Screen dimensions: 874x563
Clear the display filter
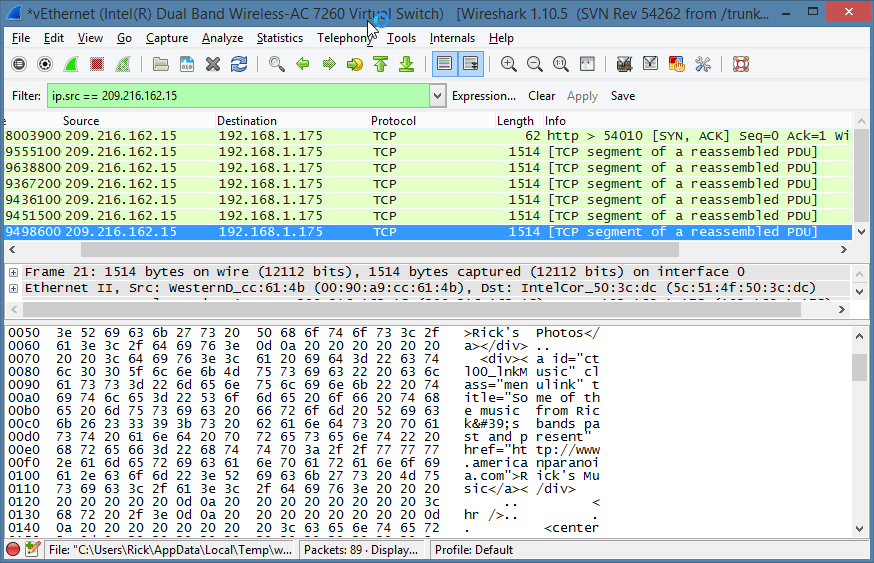(x=541, y=96)
